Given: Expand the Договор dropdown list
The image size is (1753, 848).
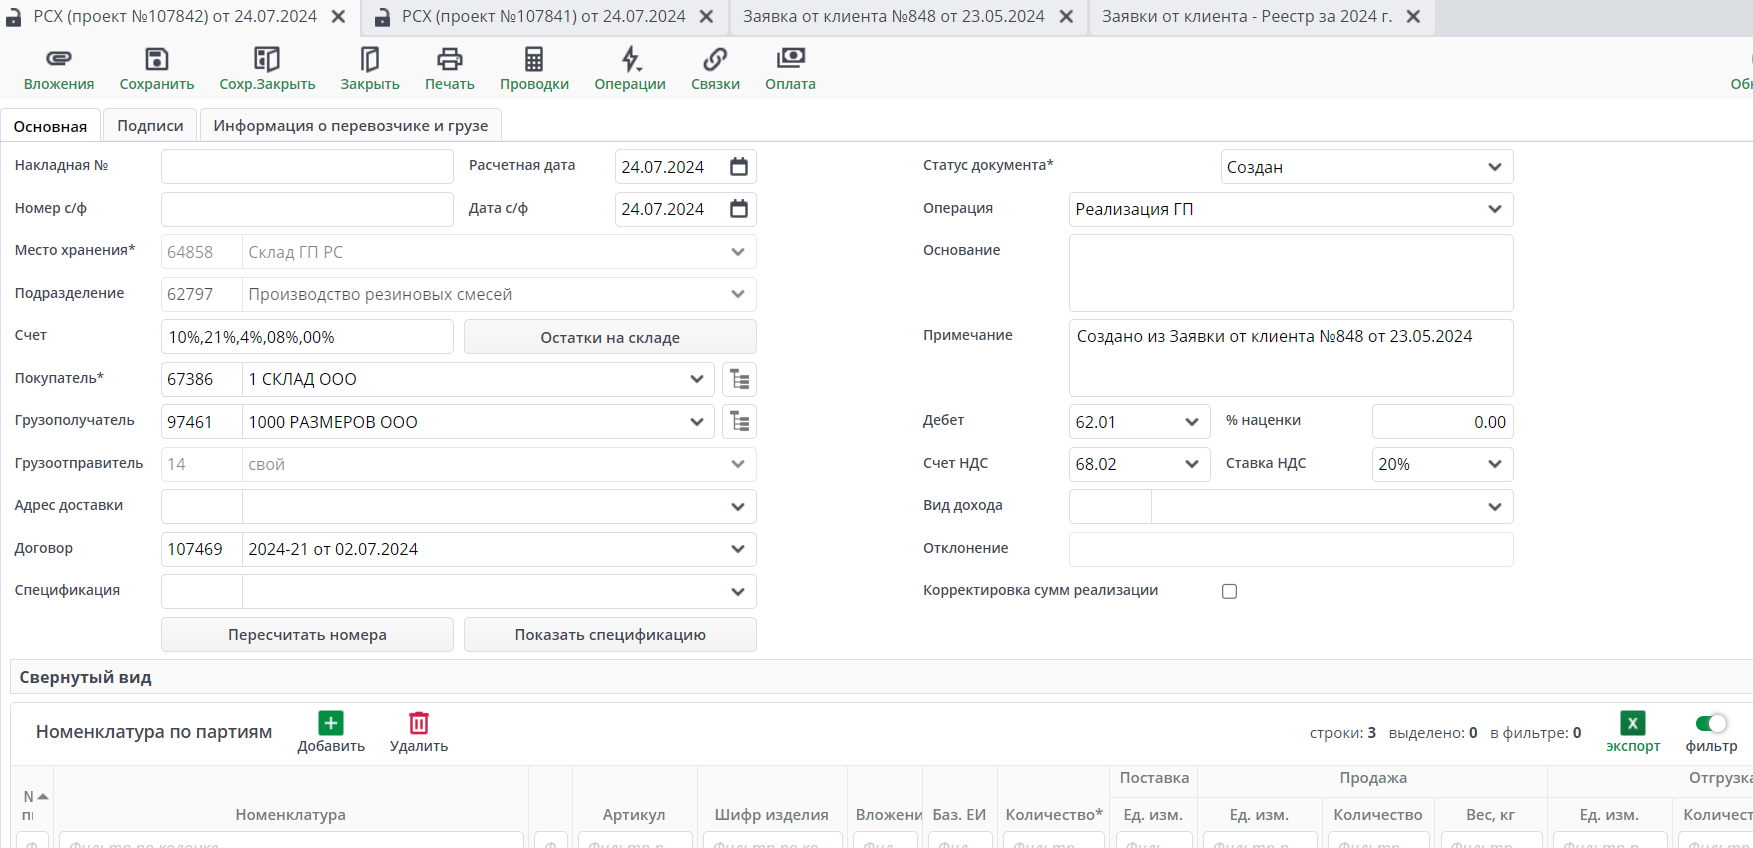Looking at the screenshot, I should (x=737, y=549).
